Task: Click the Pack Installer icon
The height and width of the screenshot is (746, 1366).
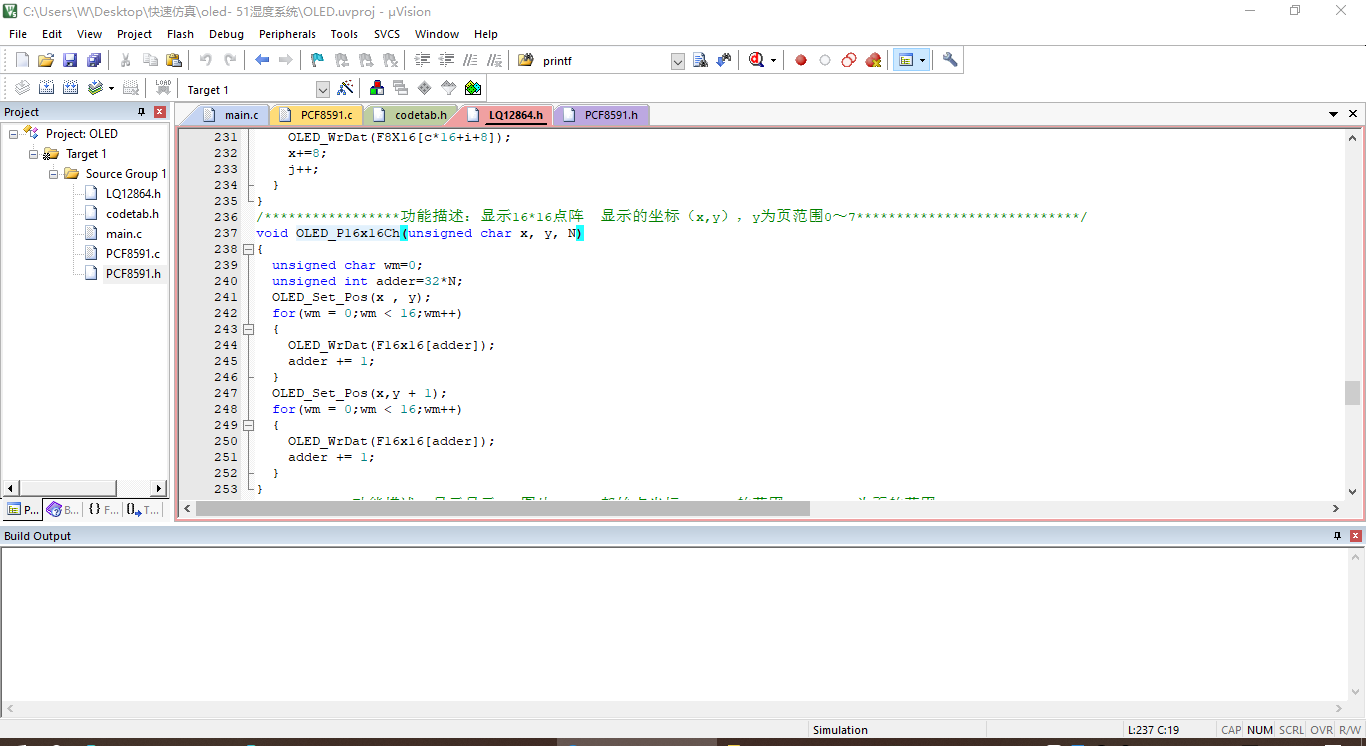Action: click(473, 88)
